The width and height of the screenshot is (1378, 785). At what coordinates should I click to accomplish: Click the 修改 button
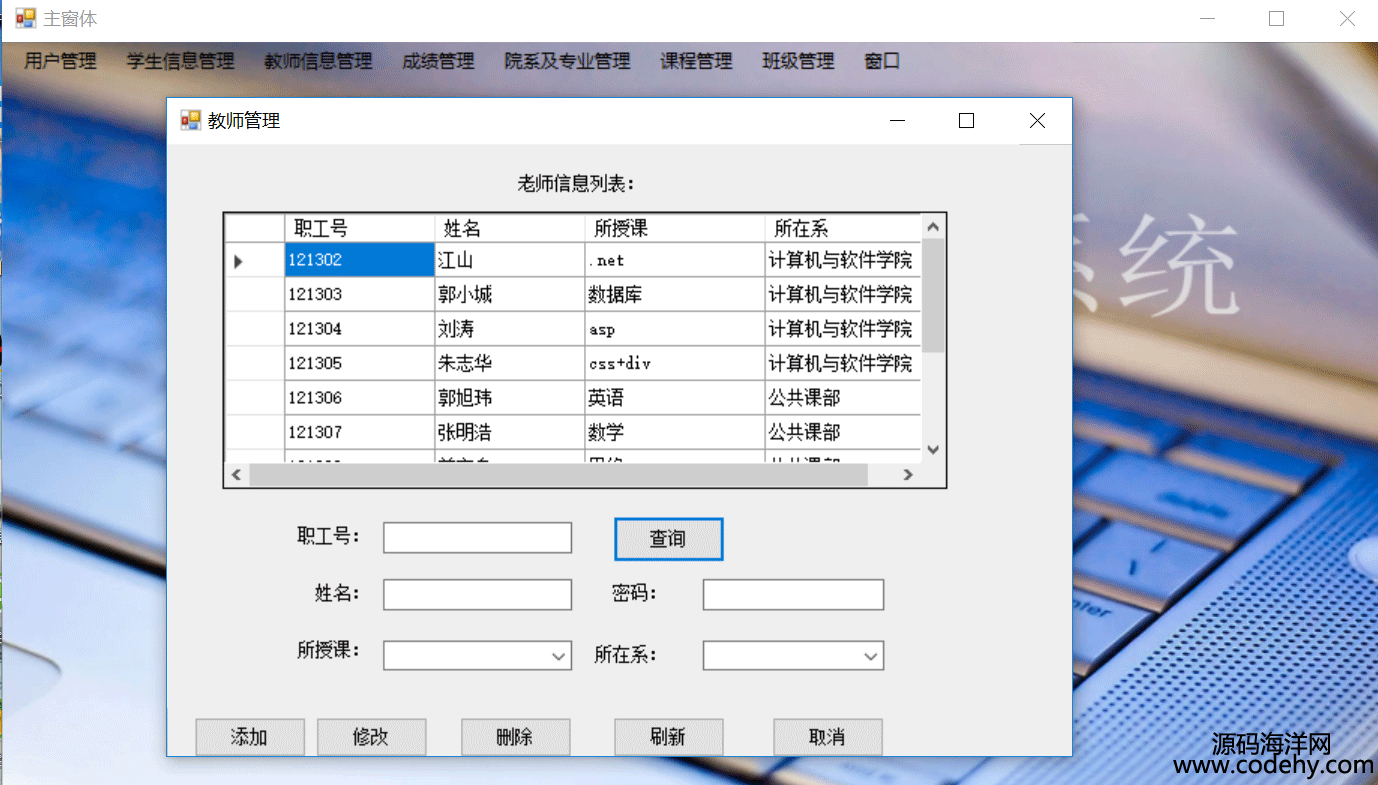pos(371,737)
